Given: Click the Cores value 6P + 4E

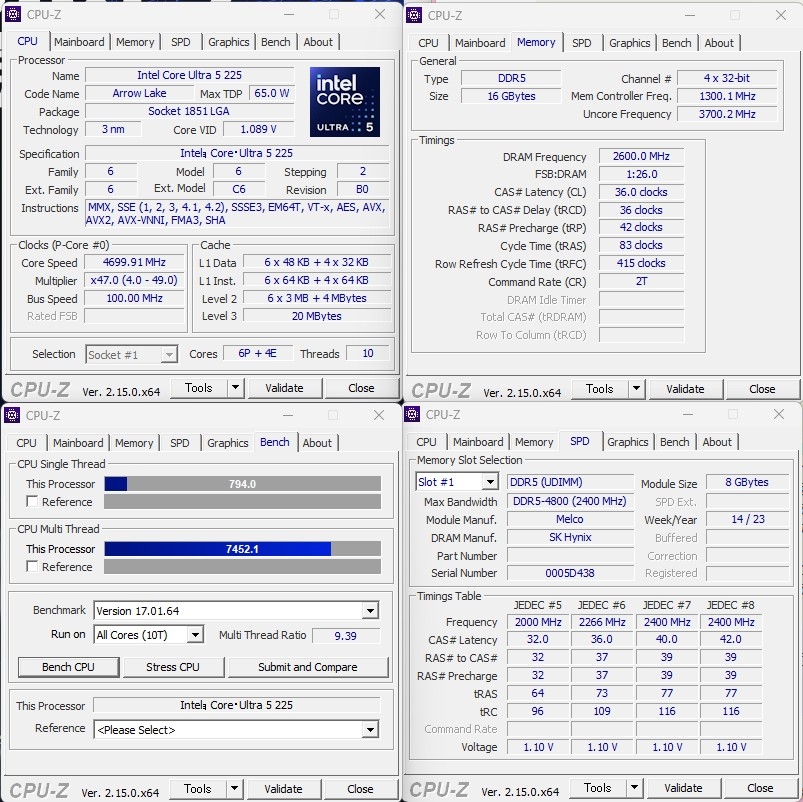Looking at the screenshot, I should pyautogui.click(x=258, y=353).
